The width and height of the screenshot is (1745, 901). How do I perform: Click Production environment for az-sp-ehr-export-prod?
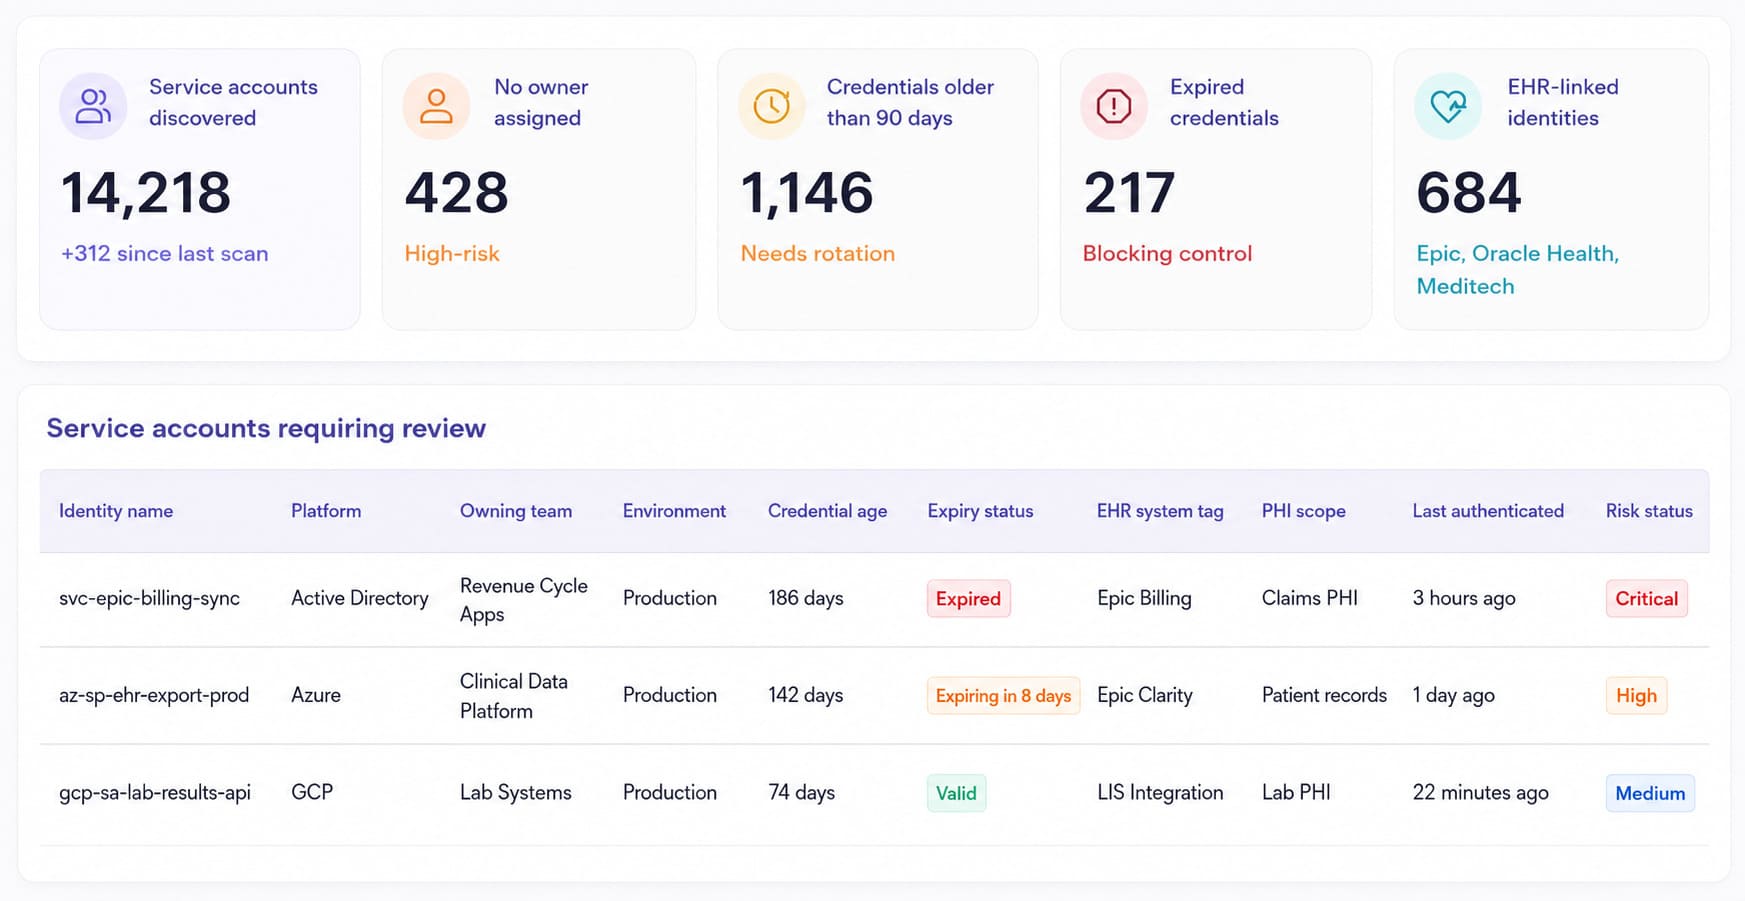[x=670, y=695]
